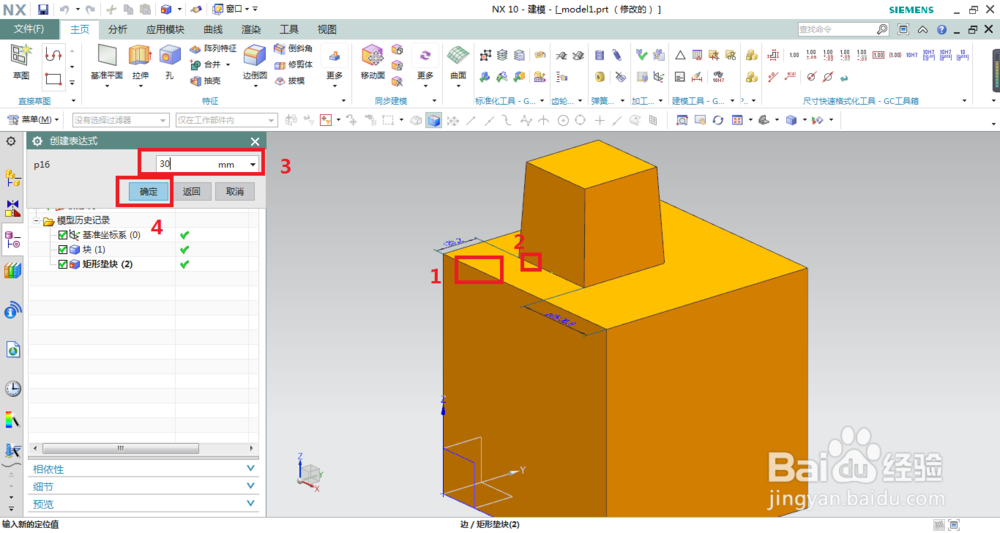Toggle checkbox for 块 (1)
Image resolution: width=1000 pixels, height=533 pixels.
(62, 249)
